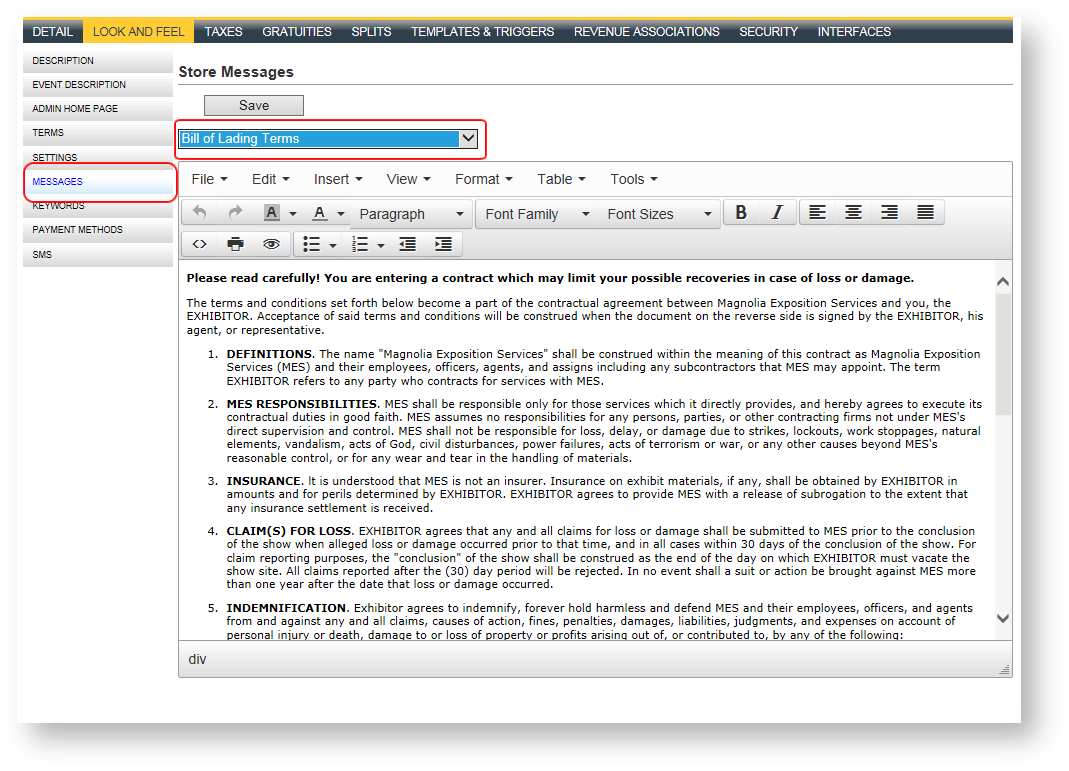Viewport: 1069px width, 771px height.
Task: Justify the text alignment
Action: pyautogui.click(x=925, y=213)
